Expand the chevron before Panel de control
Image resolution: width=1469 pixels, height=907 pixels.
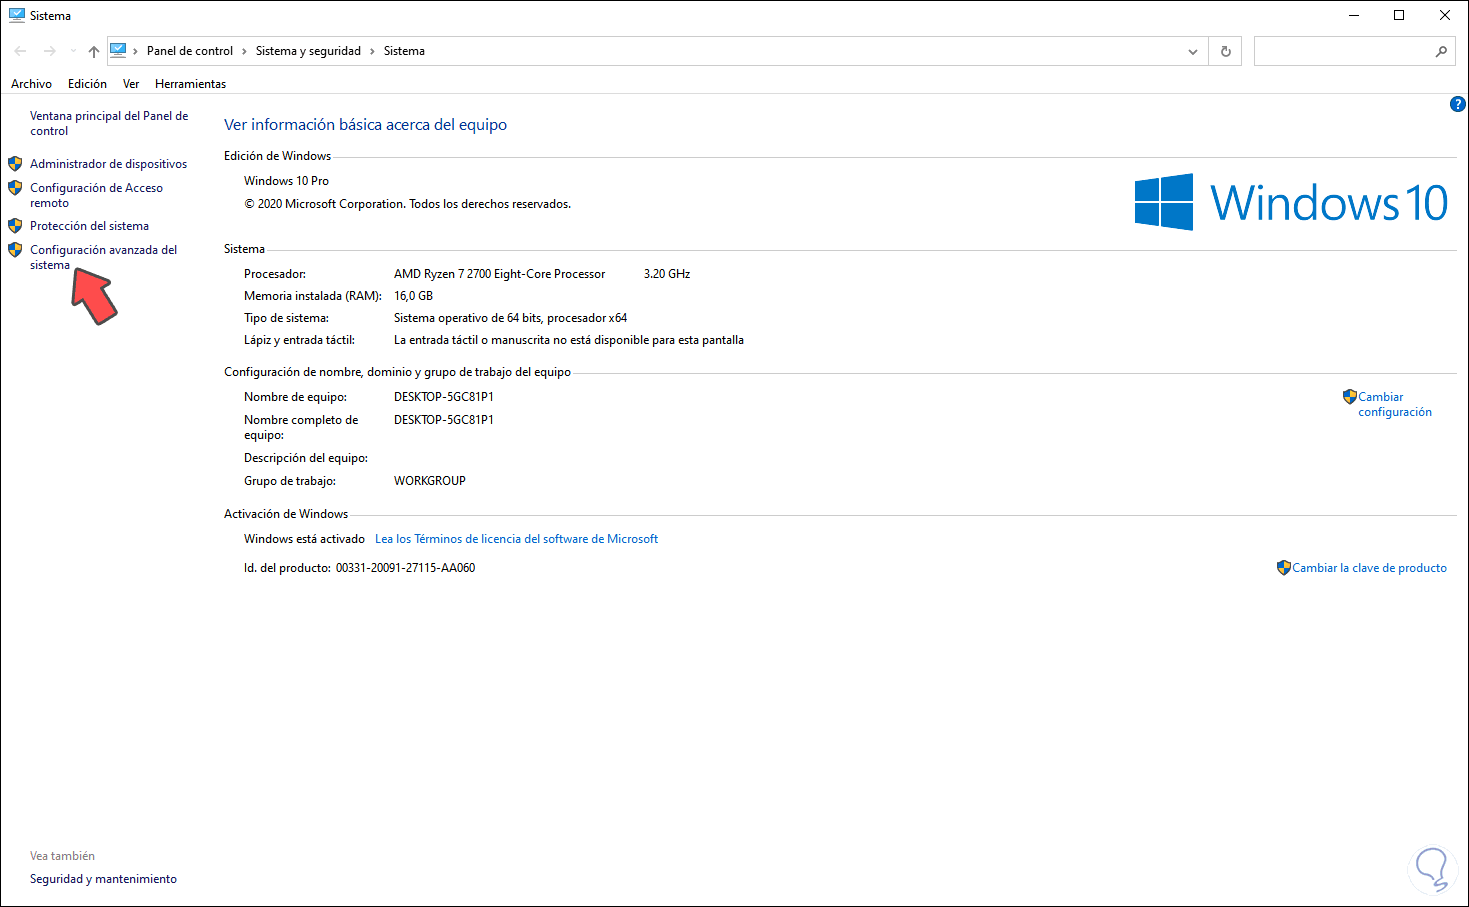point(136,51)
